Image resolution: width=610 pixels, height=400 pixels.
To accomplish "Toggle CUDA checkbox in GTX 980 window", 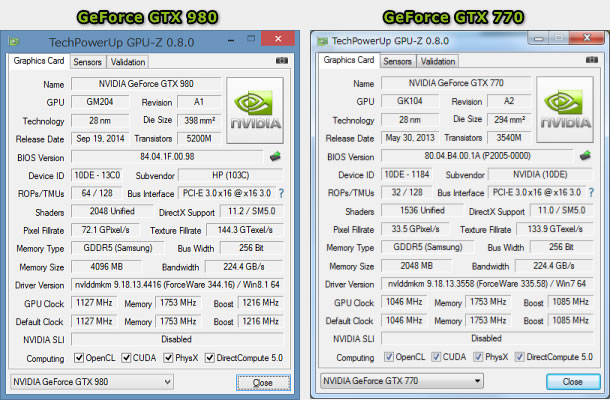I will pos(126,358).
